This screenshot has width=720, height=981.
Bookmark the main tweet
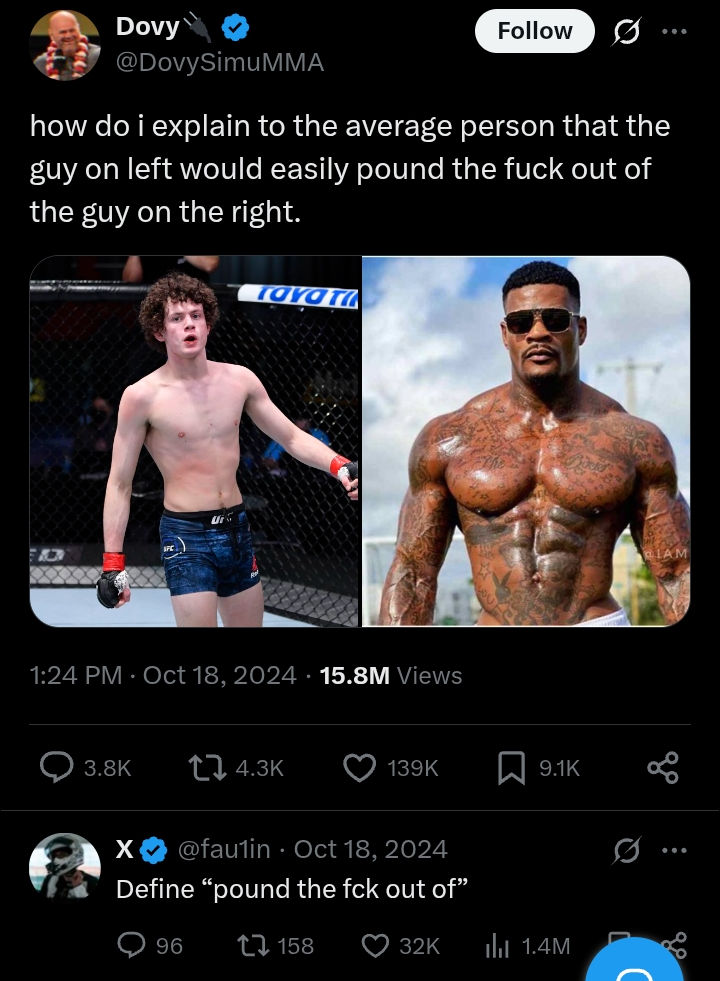pyautogui.click(x=511, y=768)
